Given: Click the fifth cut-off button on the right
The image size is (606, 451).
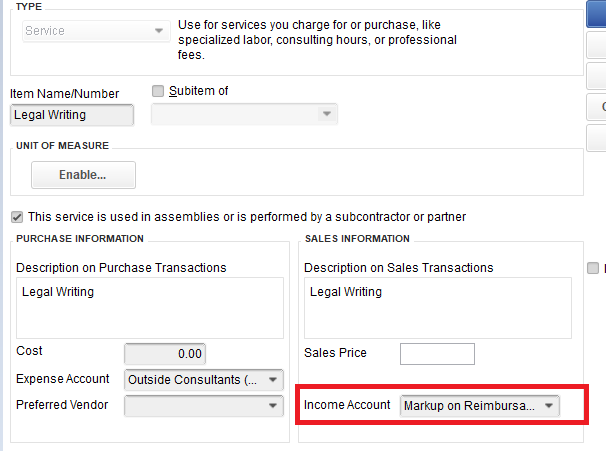Looking at the screenshot, I should (597, 139).
